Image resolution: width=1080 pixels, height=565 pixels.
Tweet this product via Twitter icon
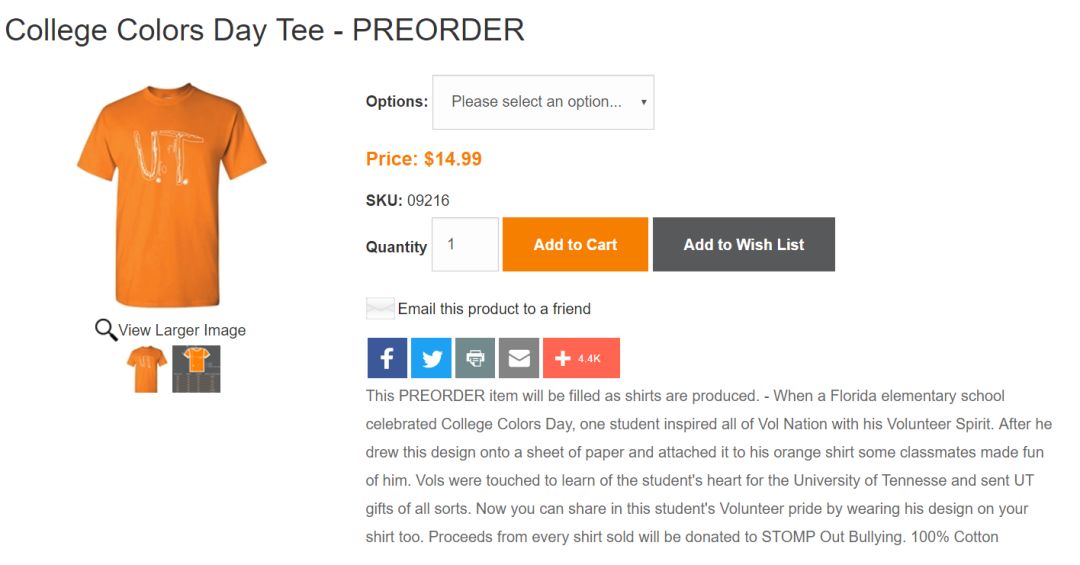click(x=431, y=358)
